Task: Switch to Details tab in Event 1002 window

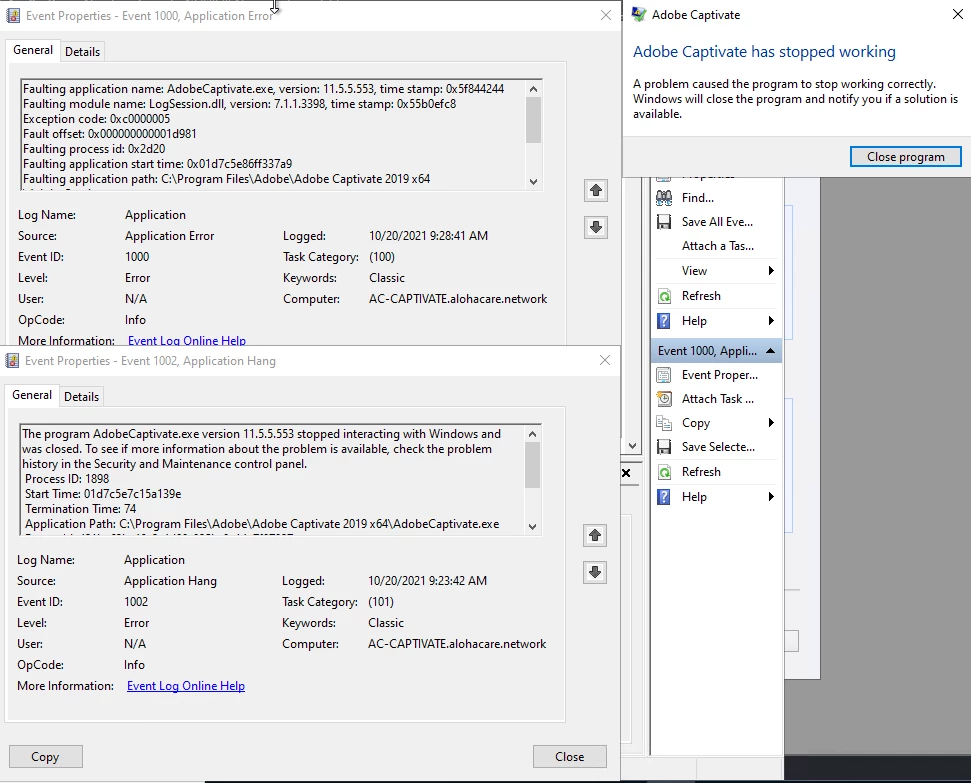Action: [81, 396]
